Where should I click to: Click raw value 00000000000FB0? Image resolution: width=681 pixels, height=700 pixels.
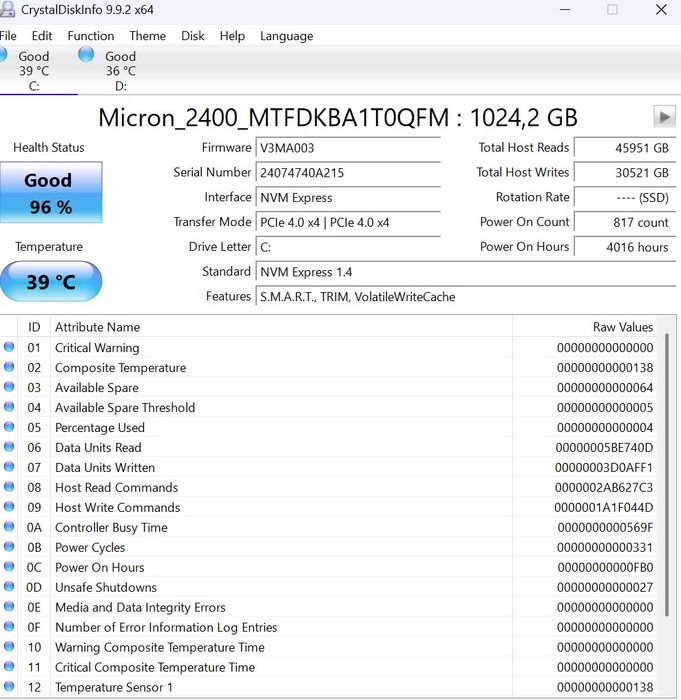605,567
